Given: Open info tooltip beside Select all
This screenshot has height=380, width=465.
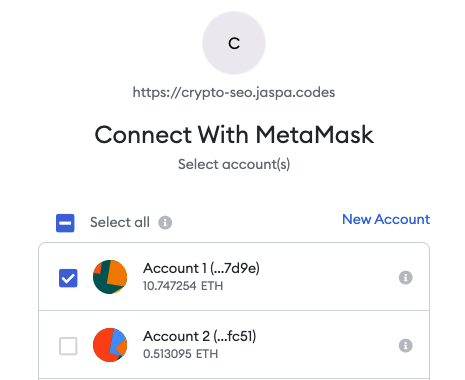Looking at the screenshot, I should pos(165,223).
